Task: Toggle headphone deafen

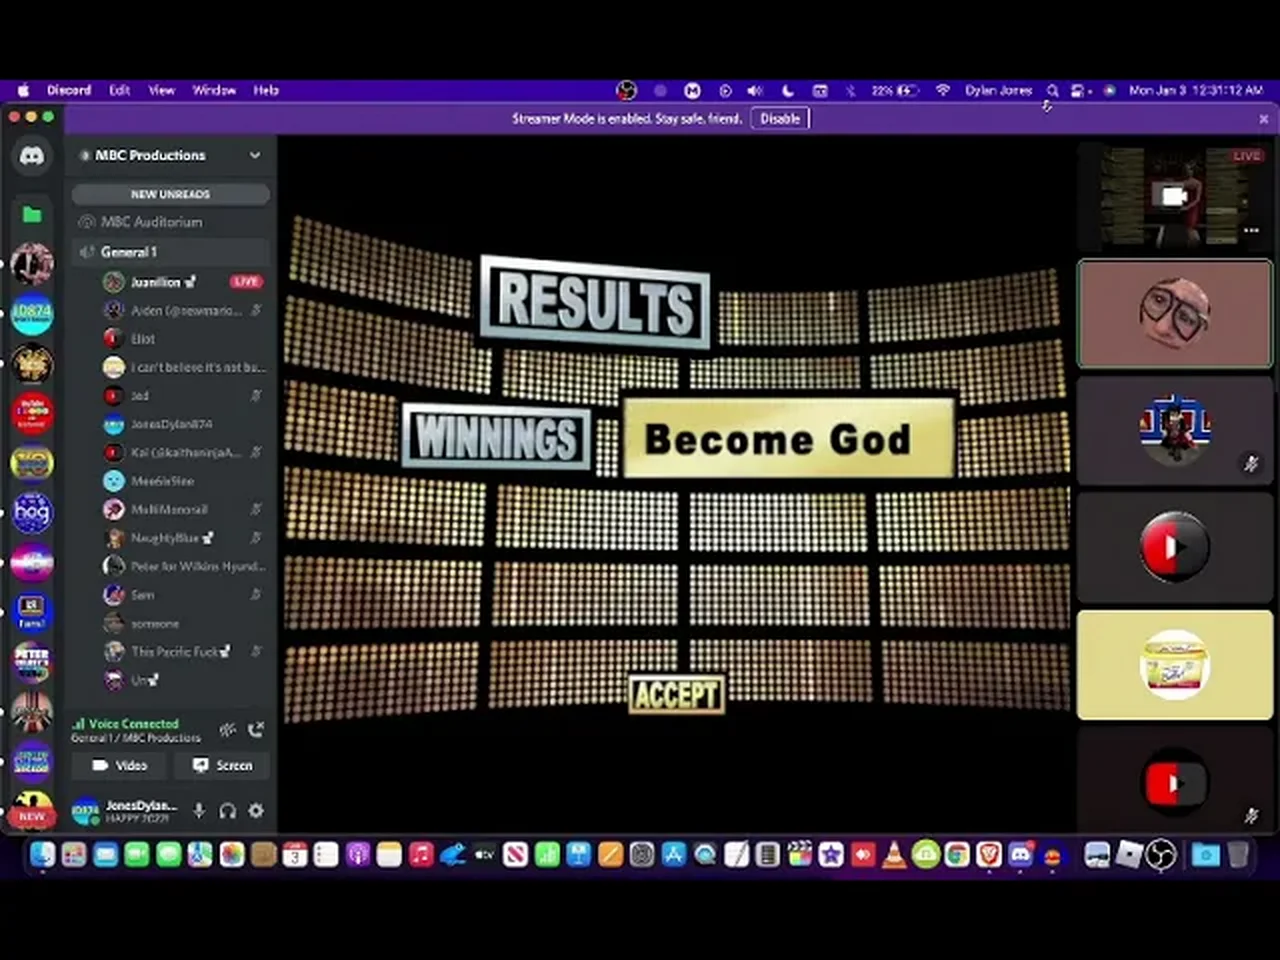Action: click(227, 810)
